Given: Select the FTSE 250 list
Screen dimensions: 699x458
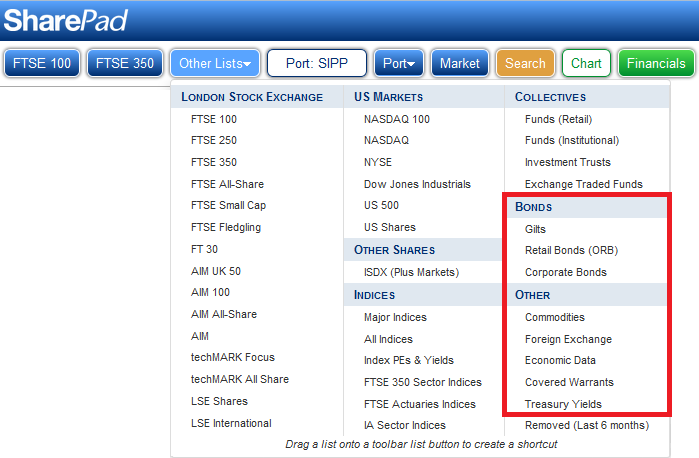Looking at the screenshot, I should (x=214, y=140).
